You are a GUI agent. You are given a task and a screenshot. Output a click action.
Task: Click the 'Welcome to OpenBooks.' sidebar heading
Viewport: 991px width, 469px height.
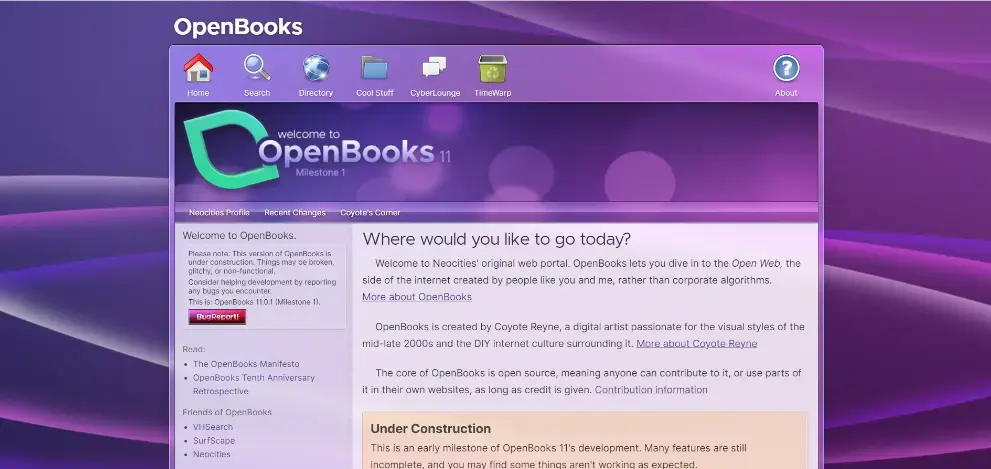point(240,235)
